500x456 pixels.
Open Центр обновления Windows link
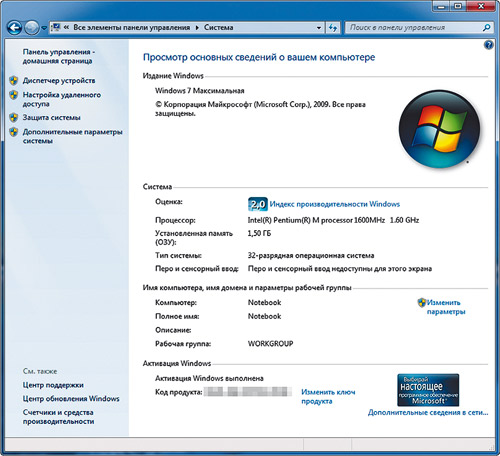point(71,399)
